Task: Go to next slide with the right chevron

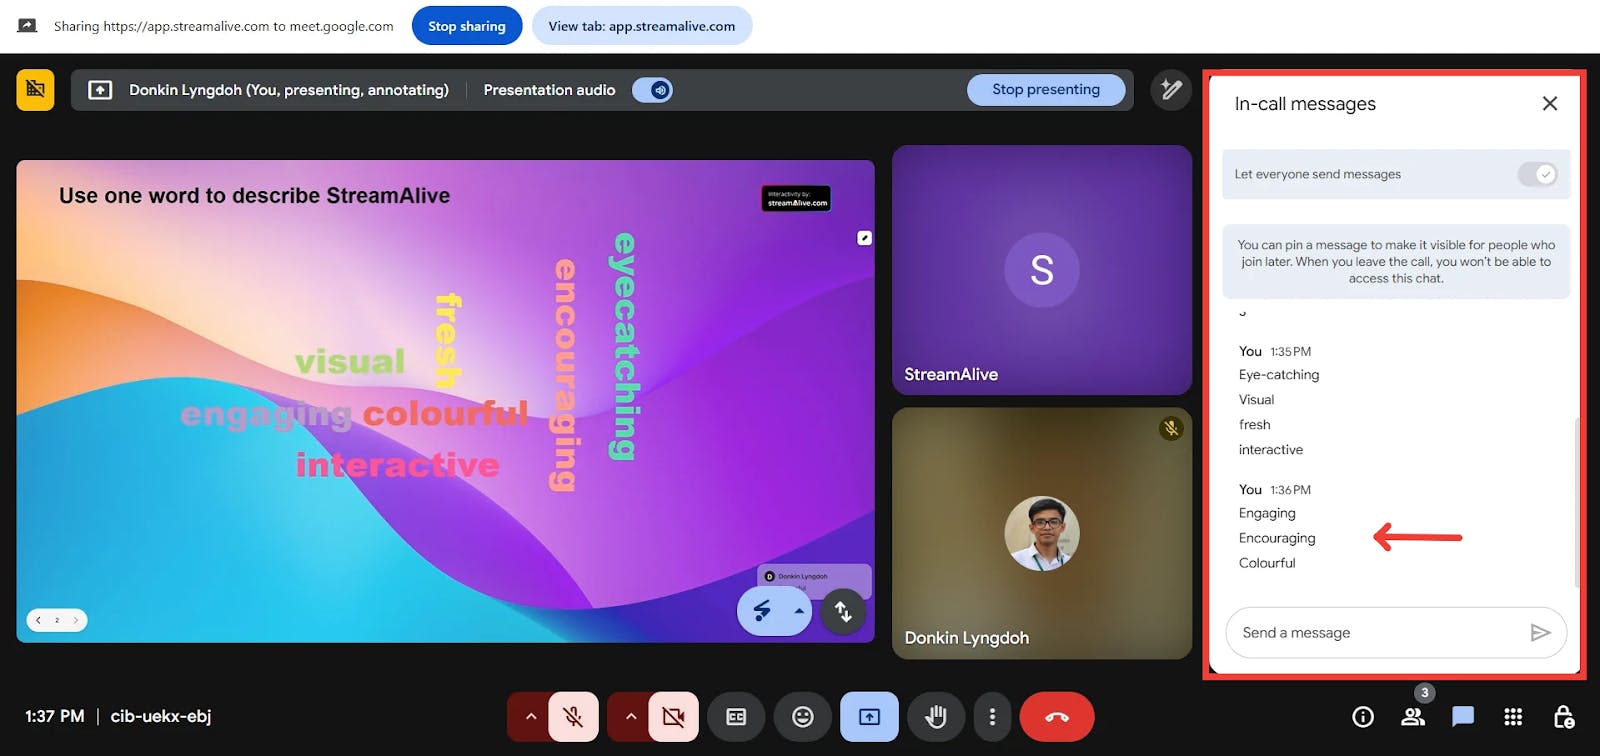Action: [x=76, y=620]
